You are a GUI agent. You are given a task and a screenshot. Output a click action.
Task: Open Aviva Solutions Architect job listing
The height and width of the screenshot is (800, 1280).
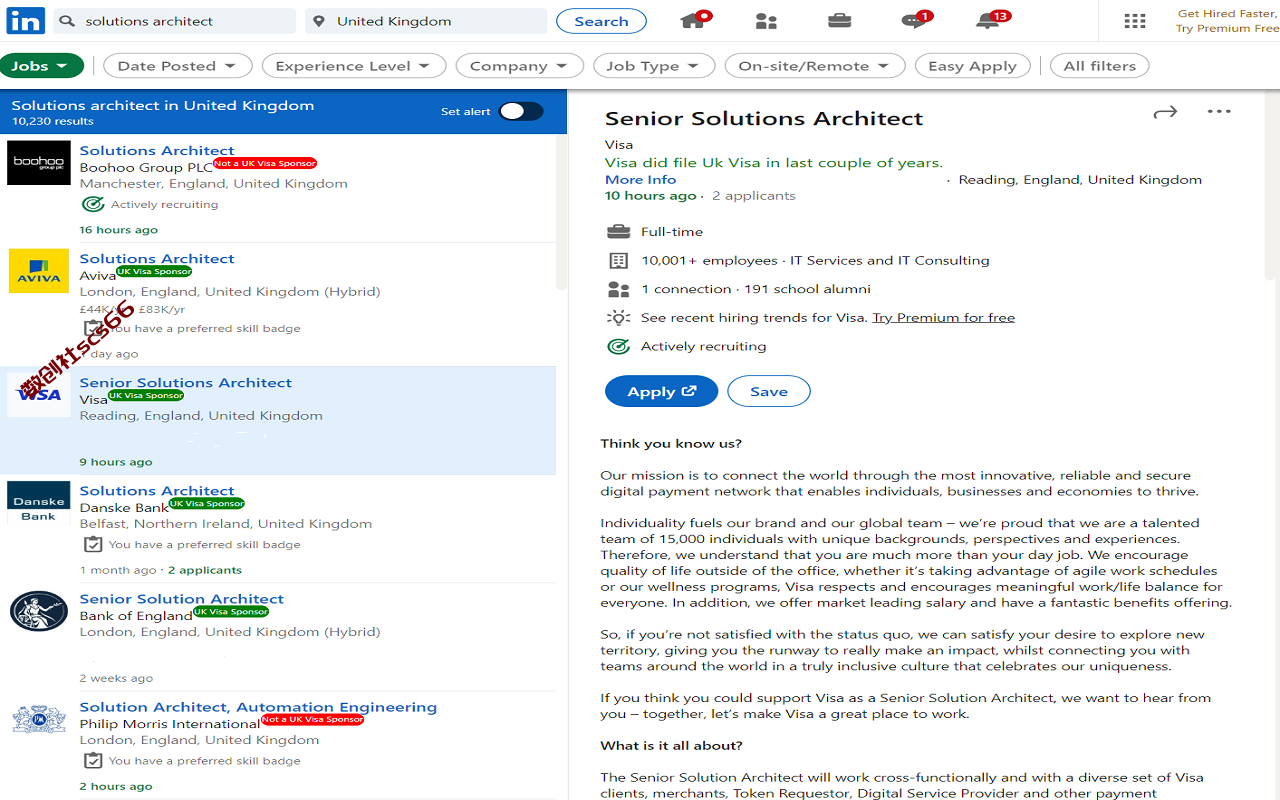(x=157, y=259)
